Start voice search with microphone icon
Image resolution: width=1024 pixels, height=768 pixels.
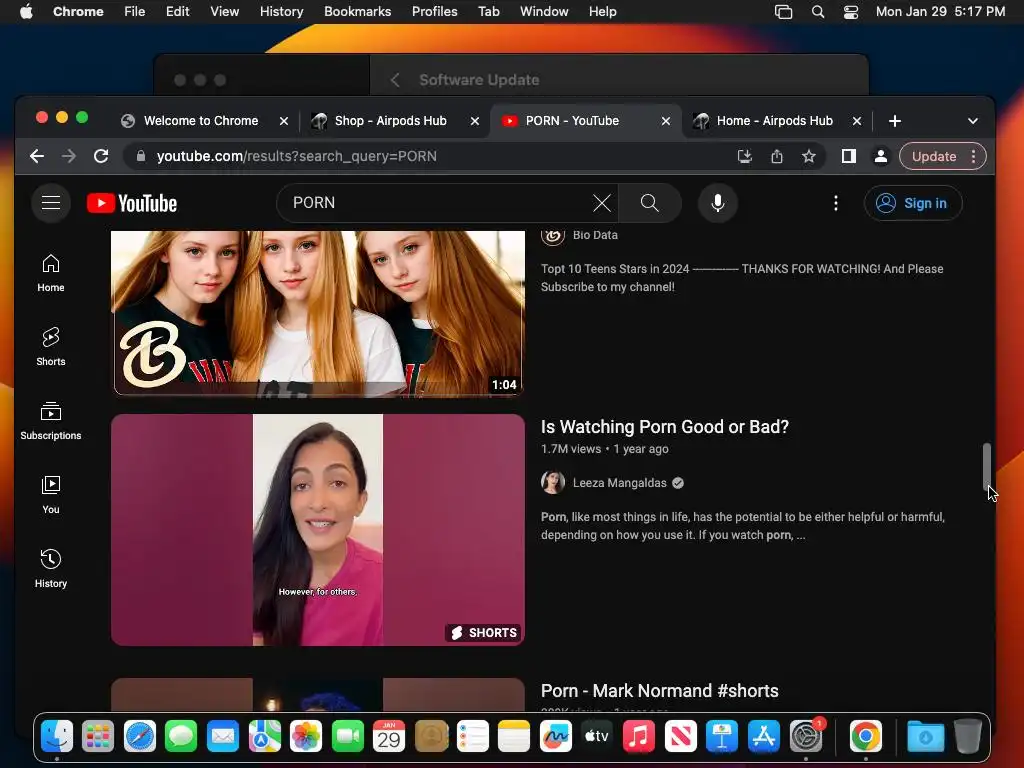coord(718,203)
